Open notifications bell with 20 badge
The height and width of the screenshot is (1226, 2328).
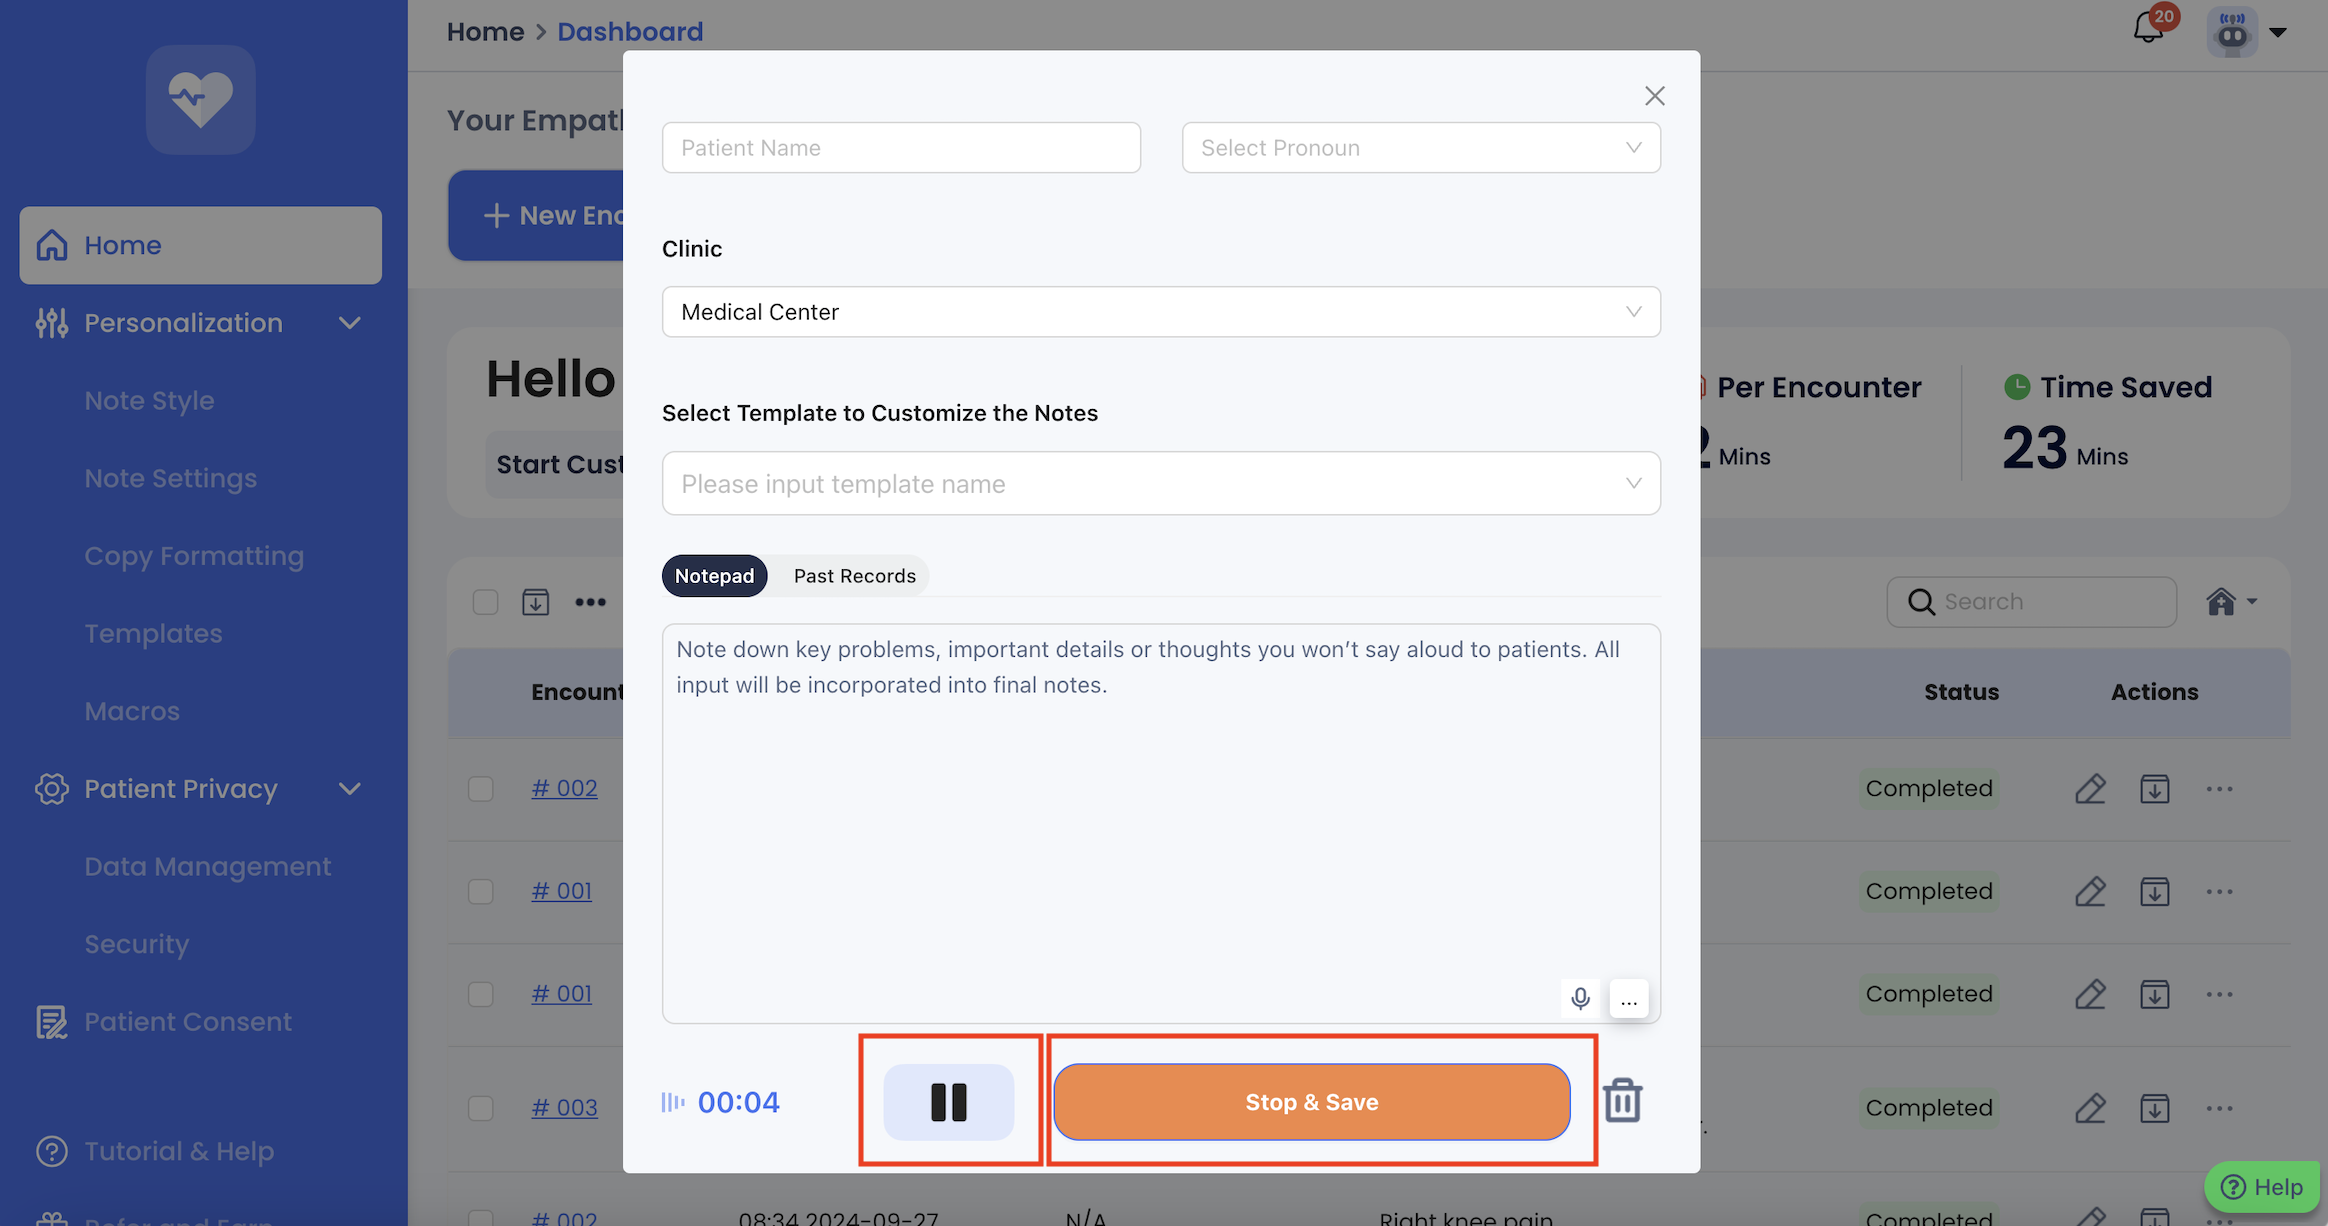[x=2148, y=28]
